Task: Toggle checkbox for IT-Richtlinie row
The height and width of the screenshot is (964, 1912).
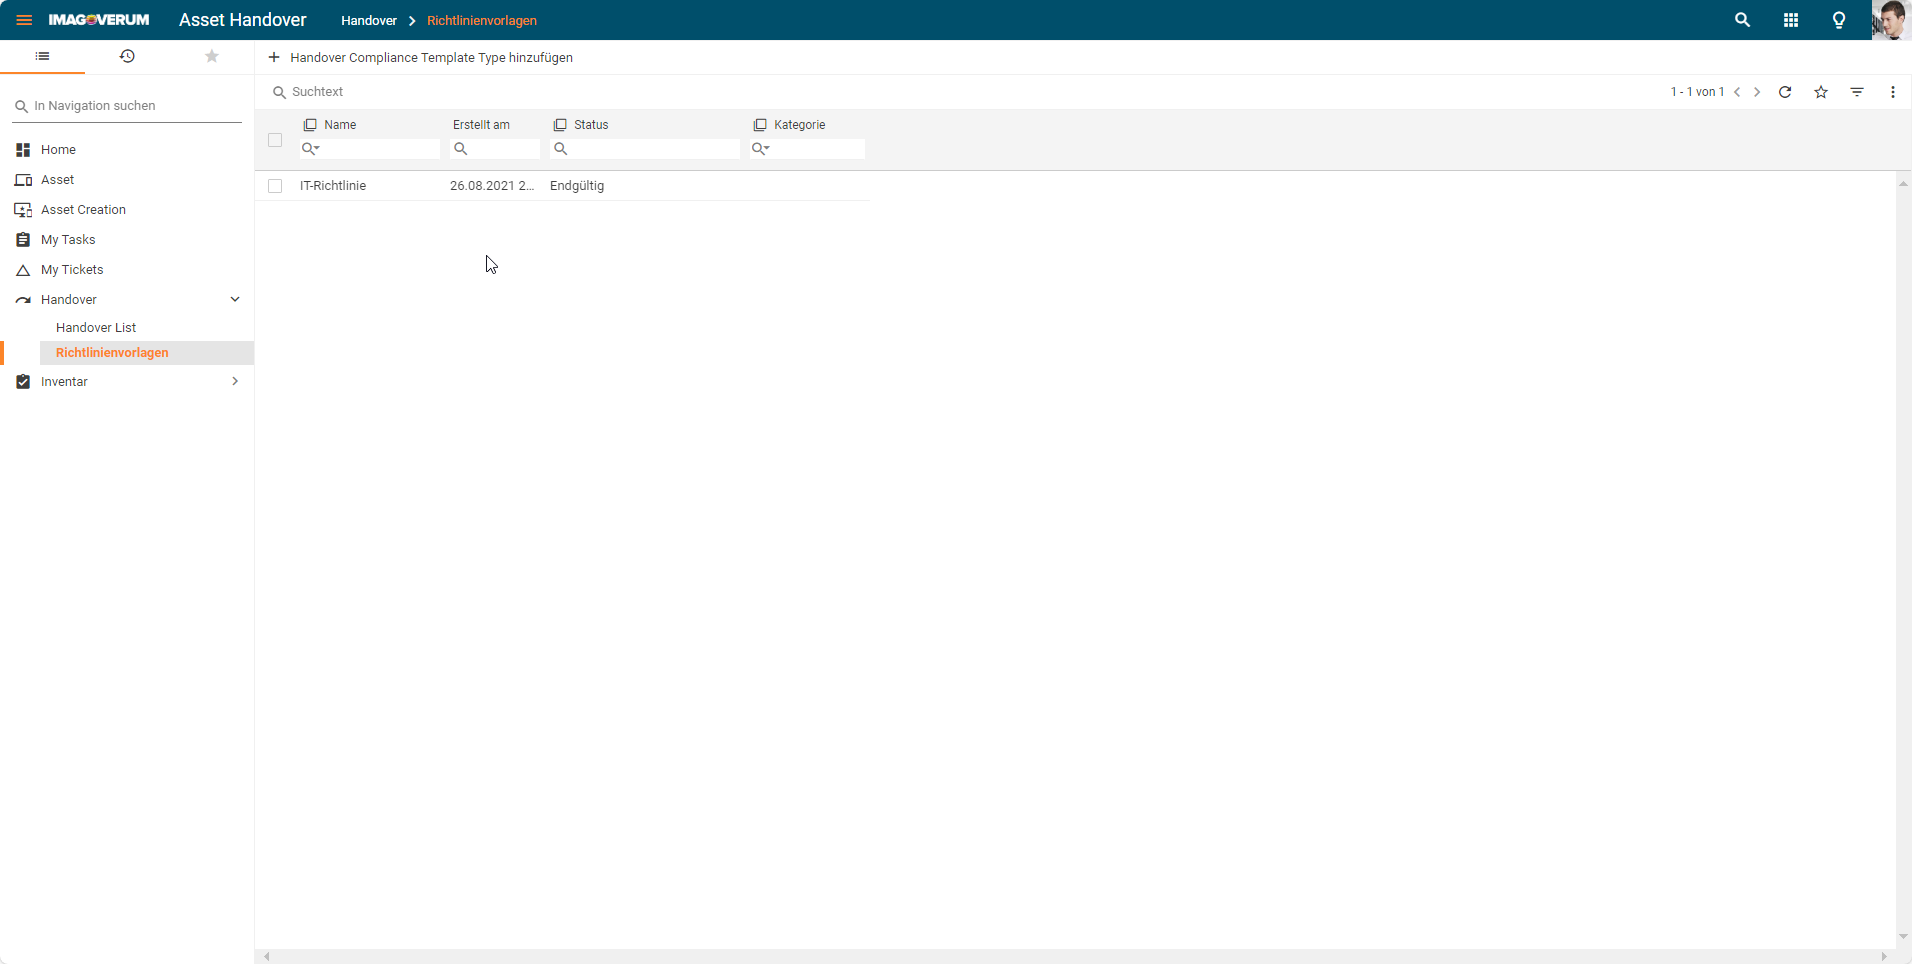Action: coord(275,186)
